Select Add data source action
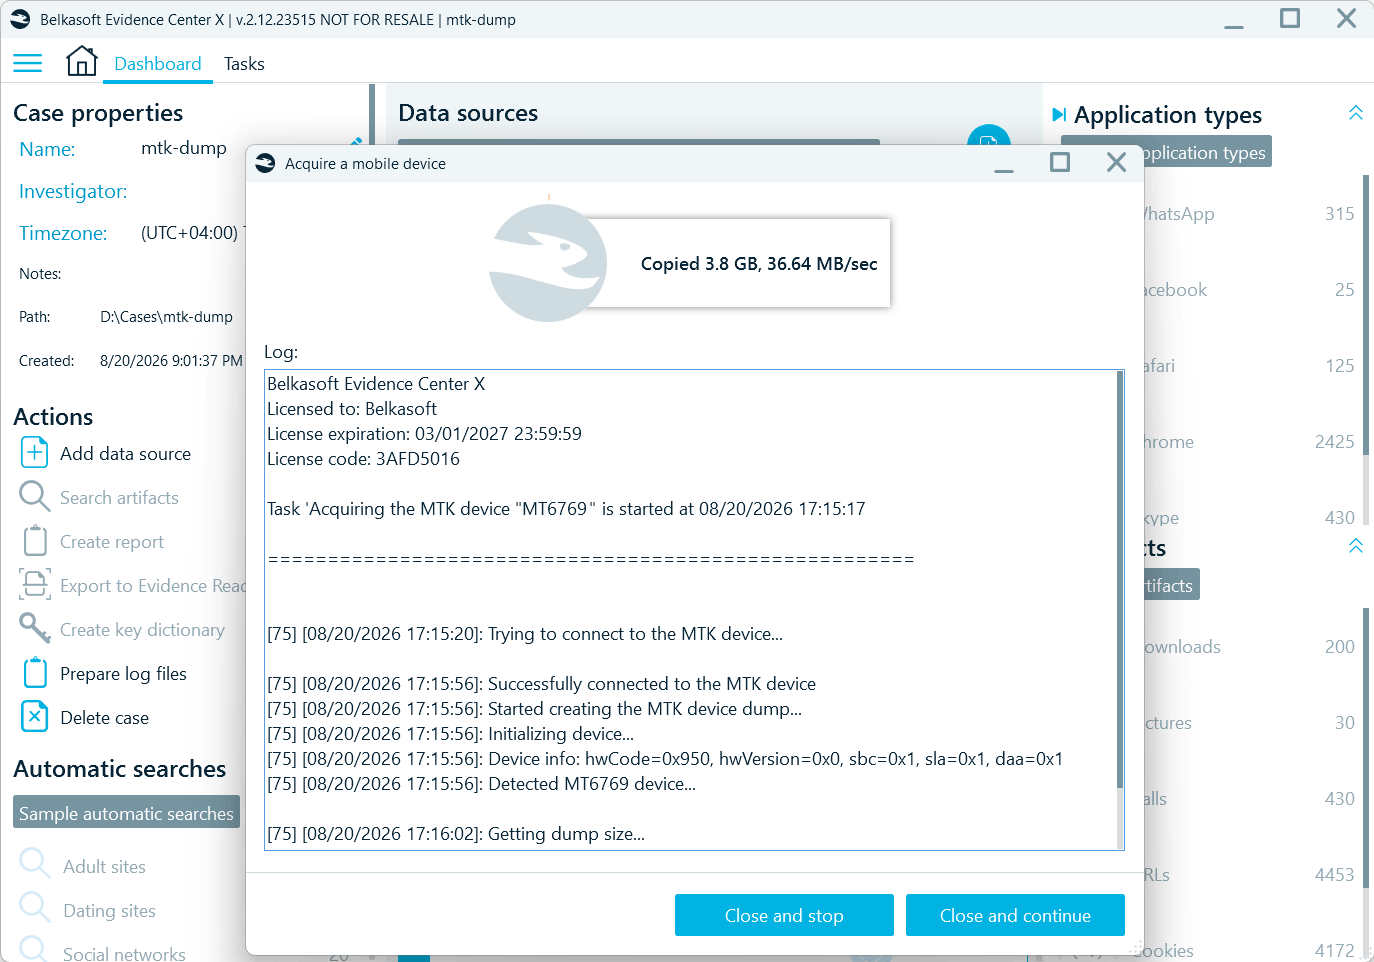The image size is (1374, 962). coord(125,453)
